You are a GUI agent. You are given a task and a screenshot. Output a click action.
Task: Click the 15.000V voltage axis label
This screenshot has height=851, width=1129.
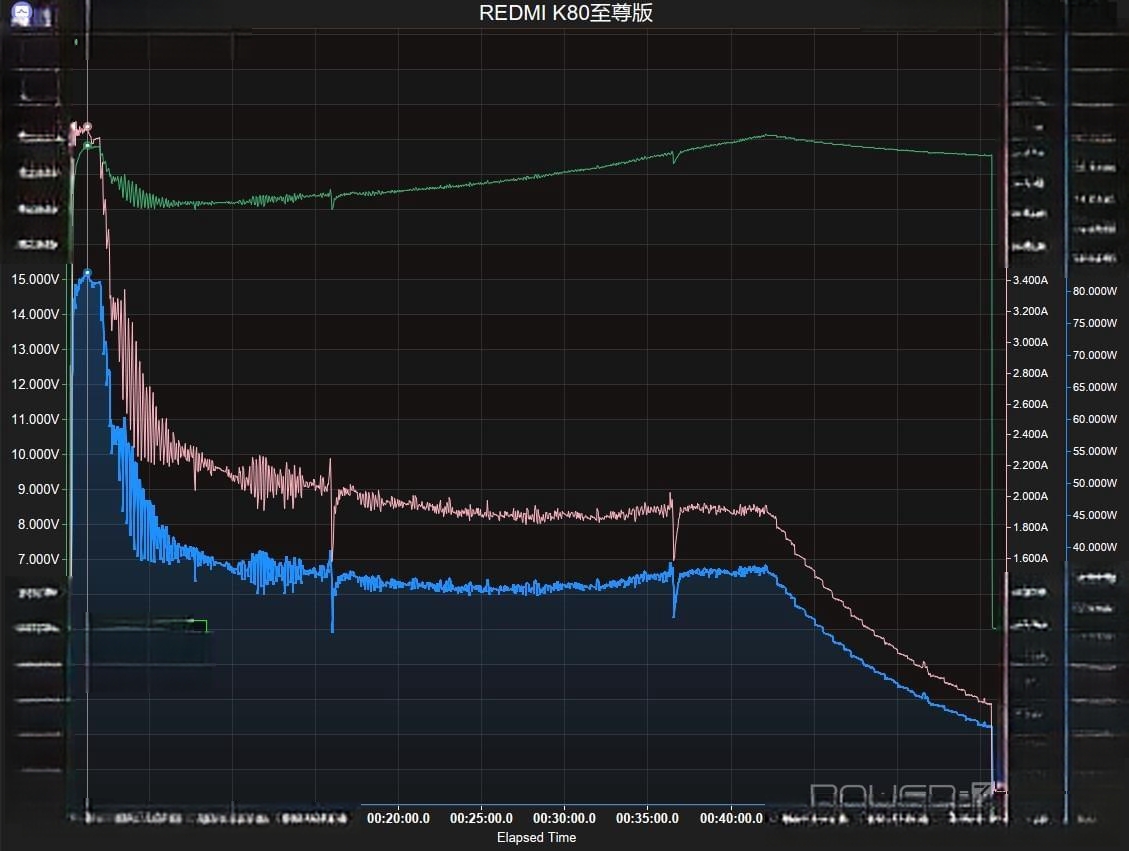click(x=35, y=279)
